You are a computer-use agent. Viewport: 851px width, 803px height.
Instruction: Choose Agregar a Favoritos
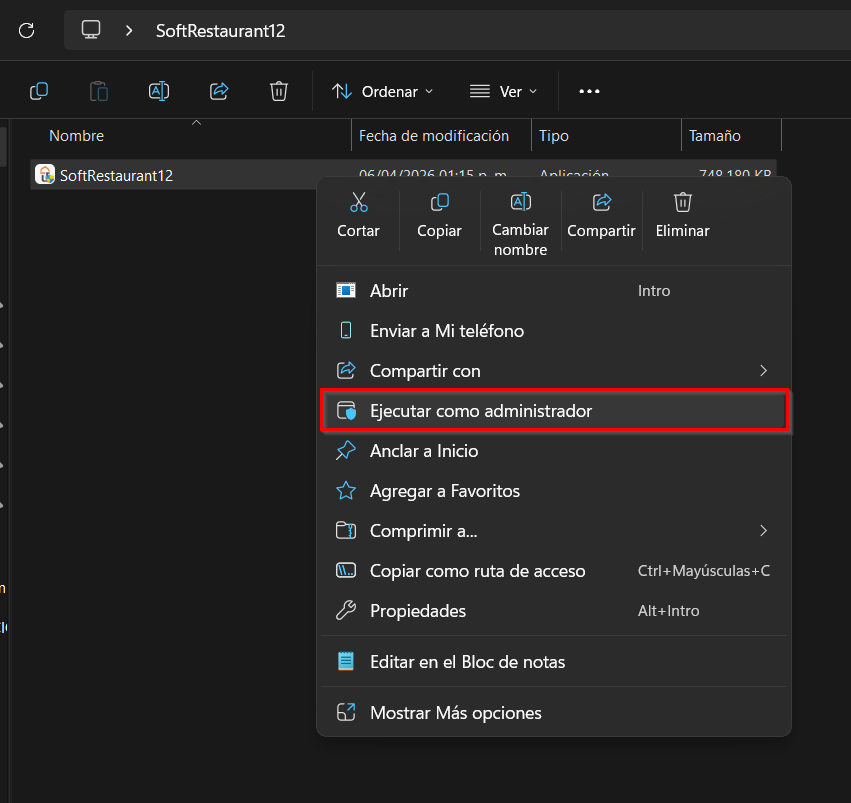(554, 491)
